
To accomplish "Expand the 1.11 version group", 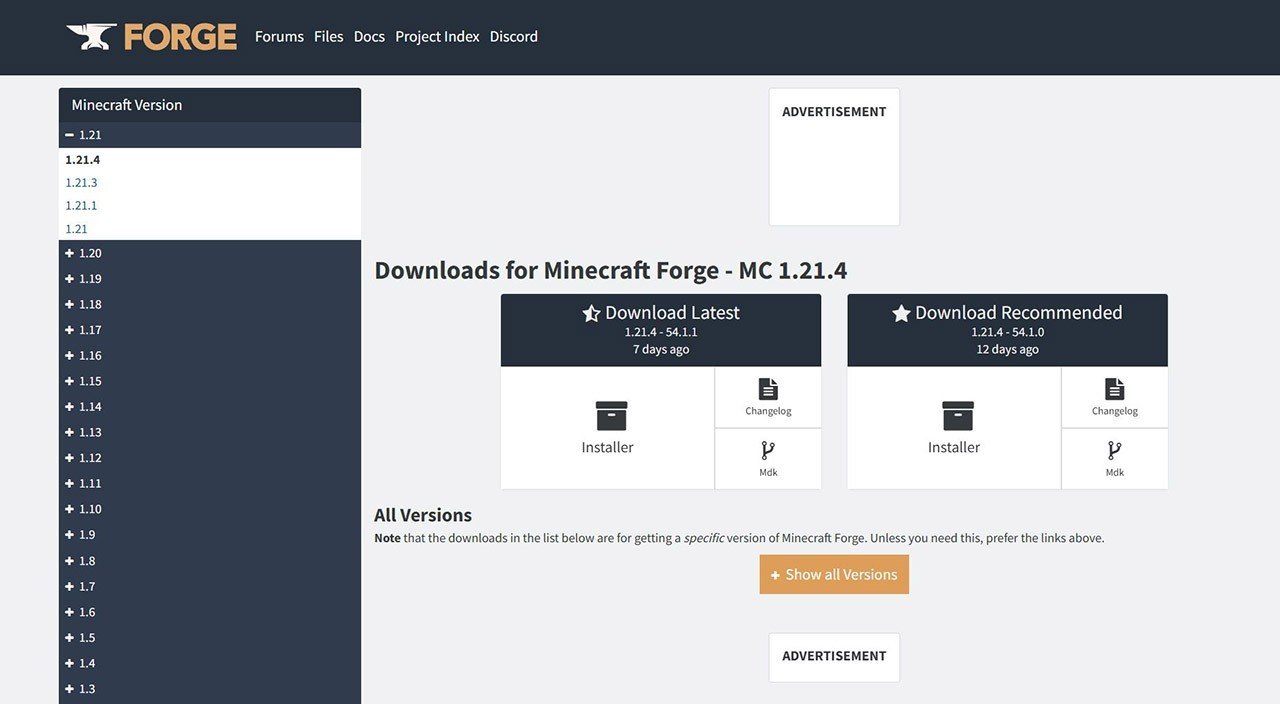I will coord(210,483).
